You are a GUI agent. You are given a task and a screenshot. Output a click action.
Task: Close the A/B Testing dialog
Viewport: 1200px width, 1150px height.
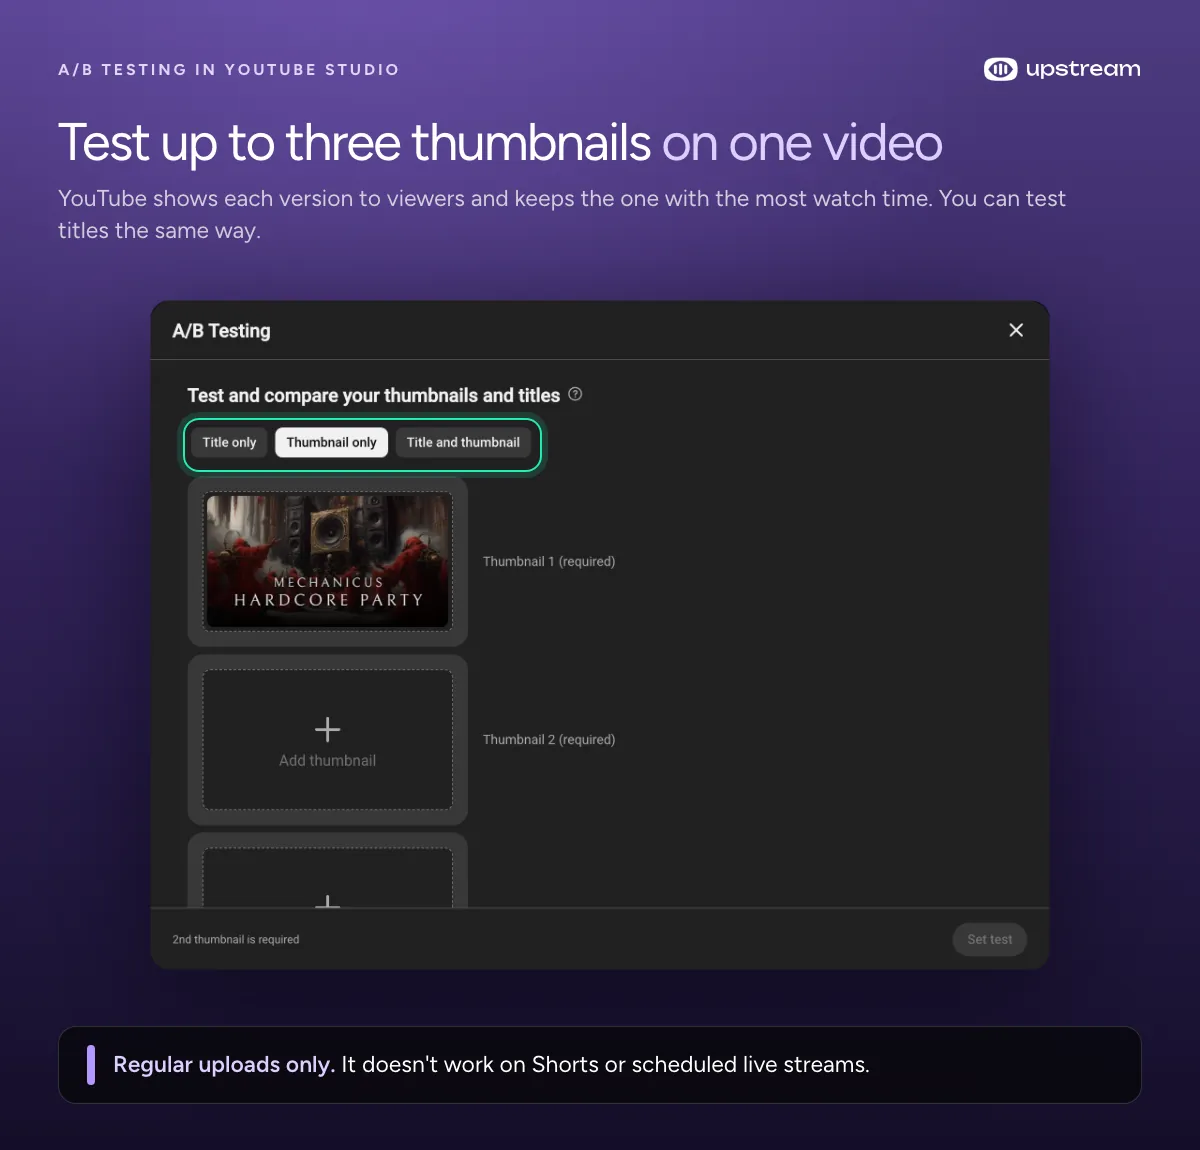[x=1016, y=330]
